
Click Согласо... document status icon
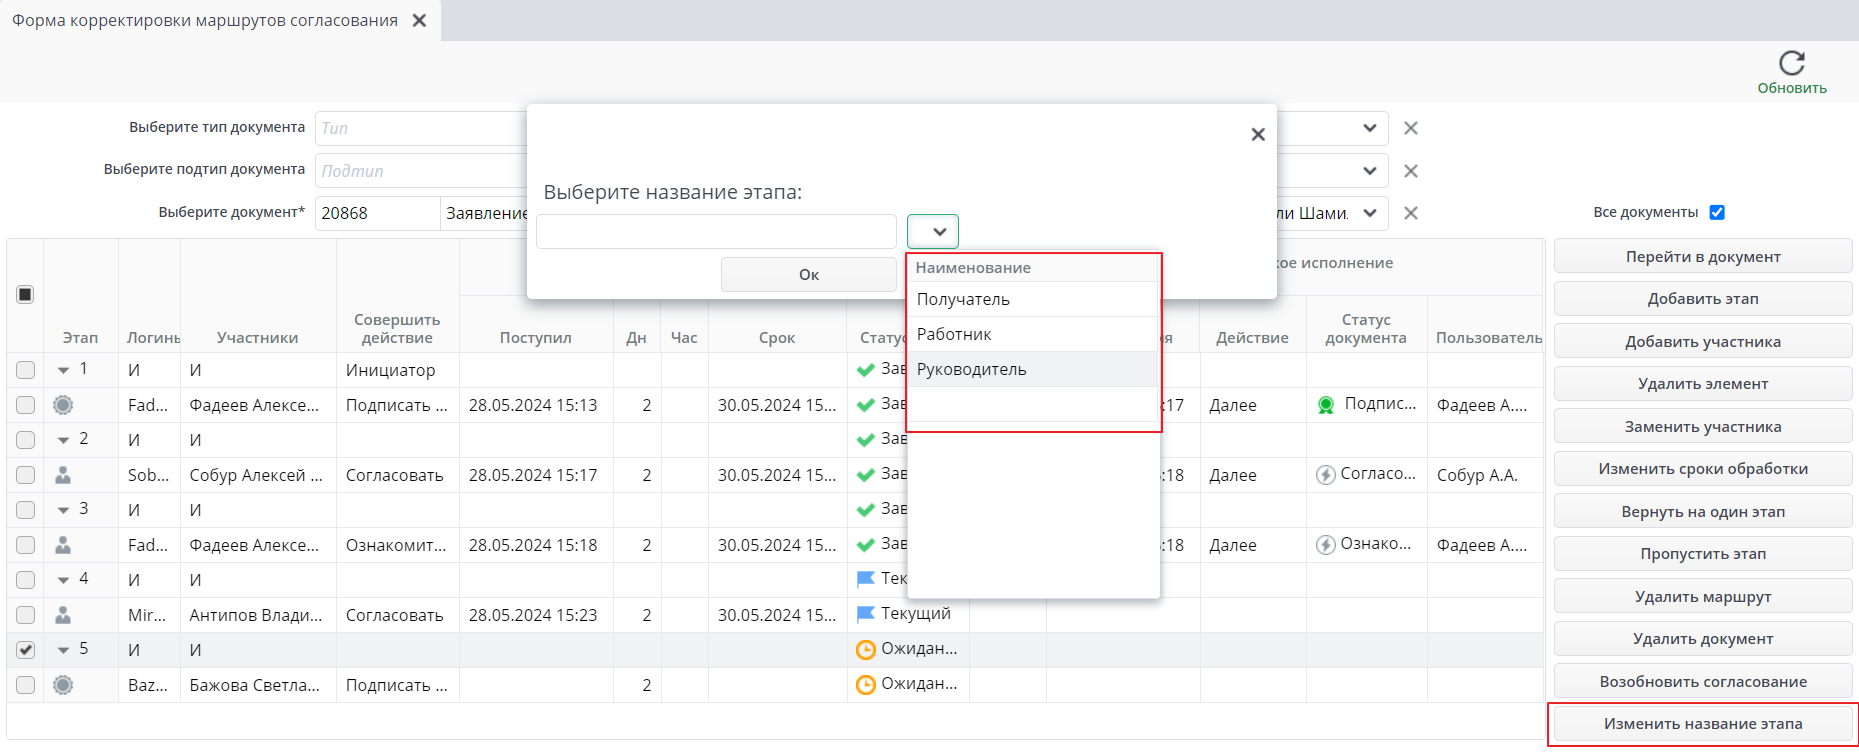1326,475
